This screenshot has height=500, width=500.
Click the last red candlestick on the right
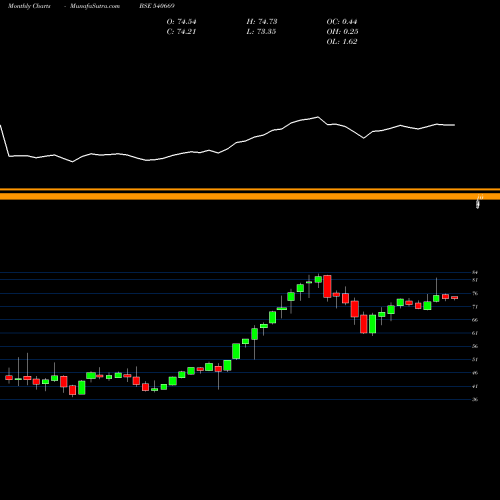455,298
